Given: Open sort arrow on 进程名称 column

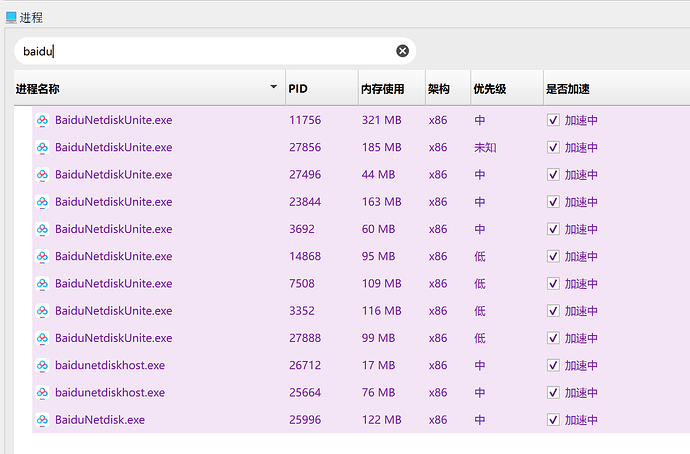Looking at the screenshot, I should click(x=273, y=87).
